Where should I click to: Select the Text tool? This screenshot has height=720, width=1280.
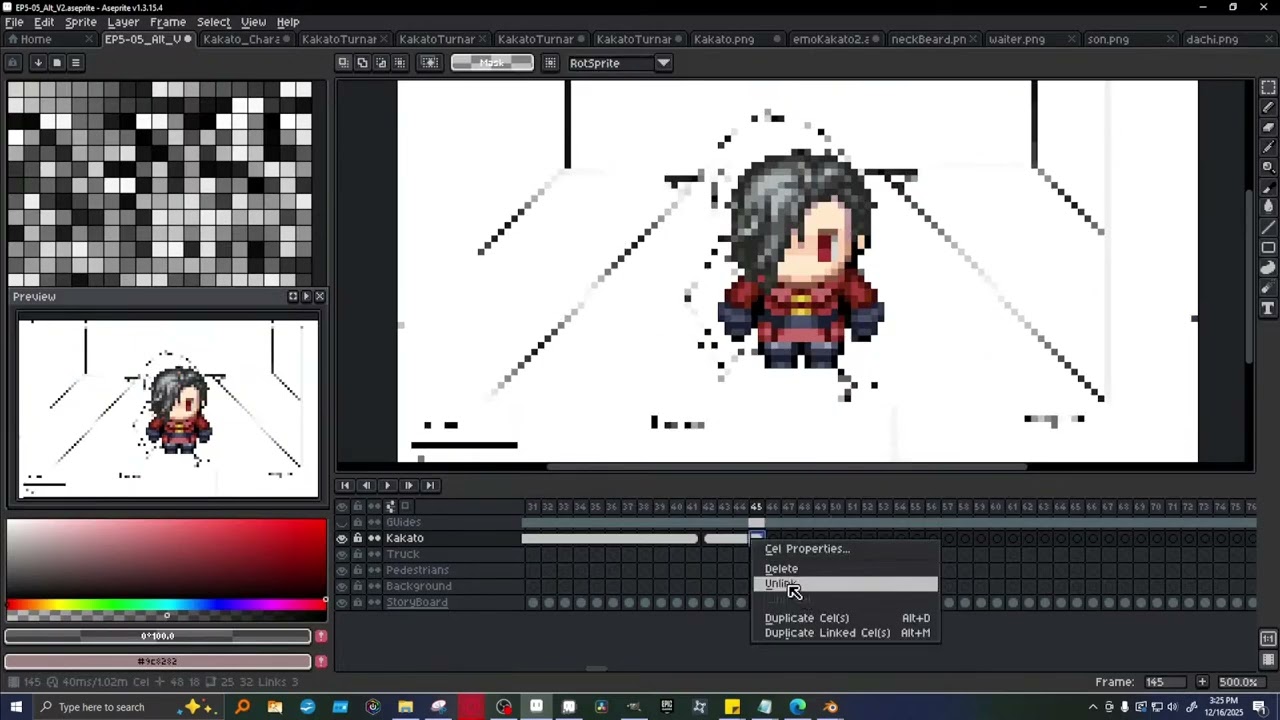point(1268,308)
